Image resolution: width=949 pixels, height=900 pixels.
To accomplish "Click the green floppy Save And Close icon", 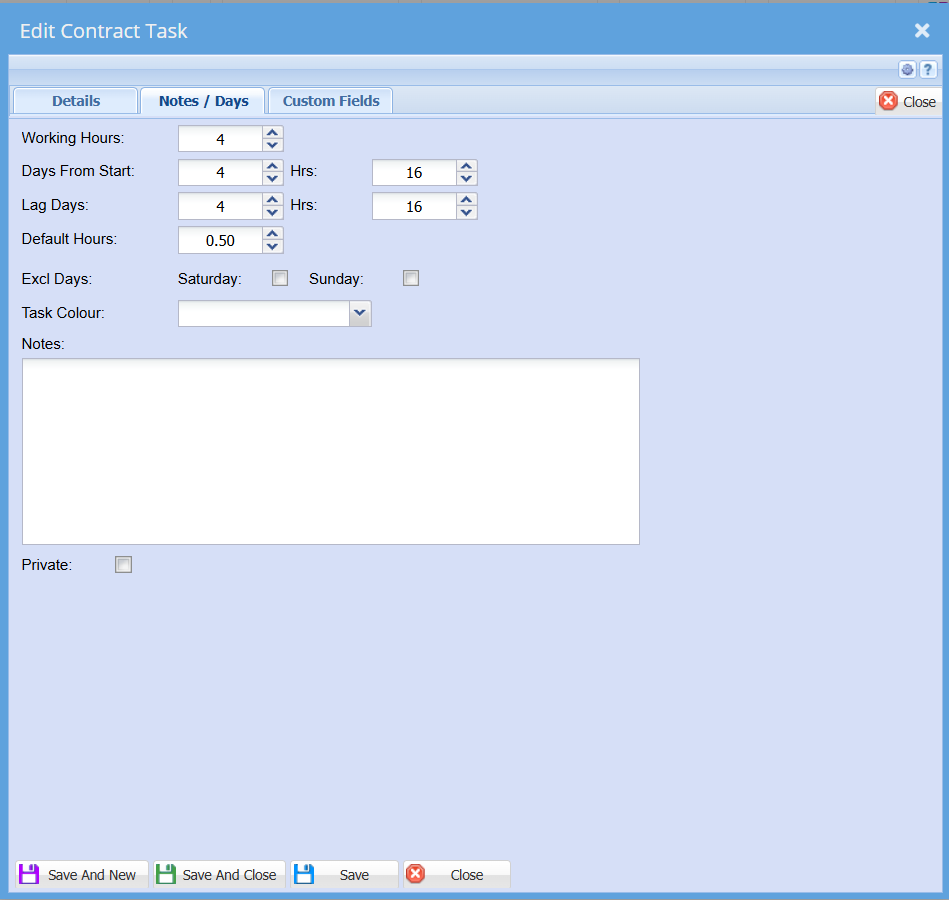I will 166,874.
